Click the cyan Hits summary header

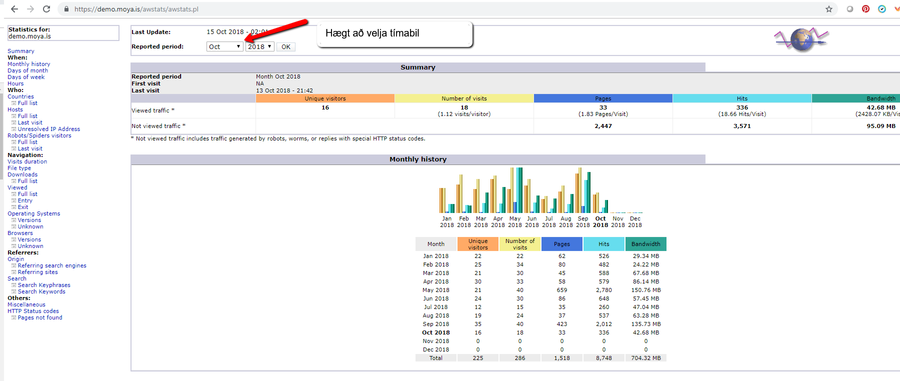click(x=742, y=99)
